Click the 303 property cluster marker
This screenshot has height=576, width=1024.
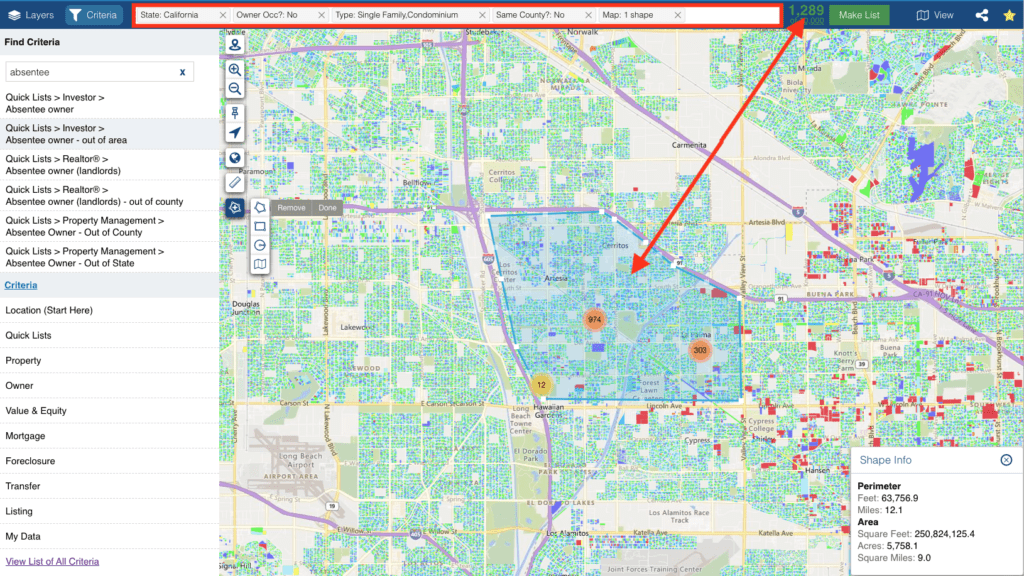coord(700,350)
